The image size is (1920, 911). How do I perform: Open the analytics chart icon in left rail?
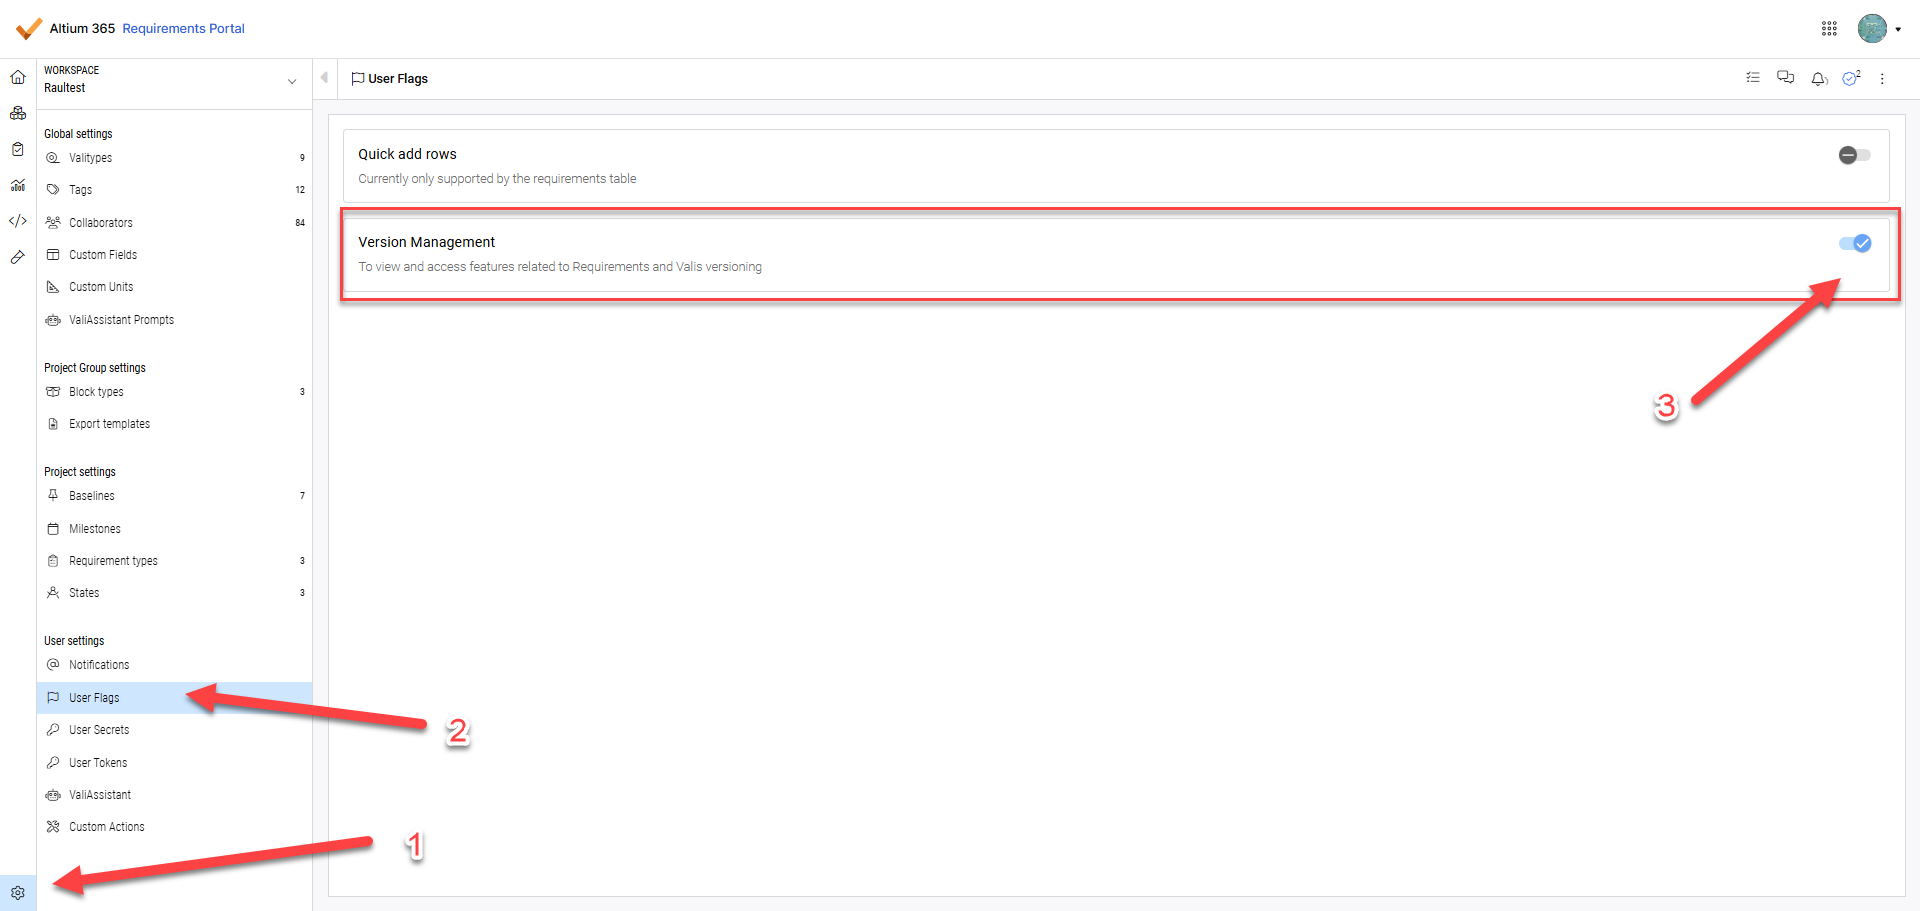(18, 185)
